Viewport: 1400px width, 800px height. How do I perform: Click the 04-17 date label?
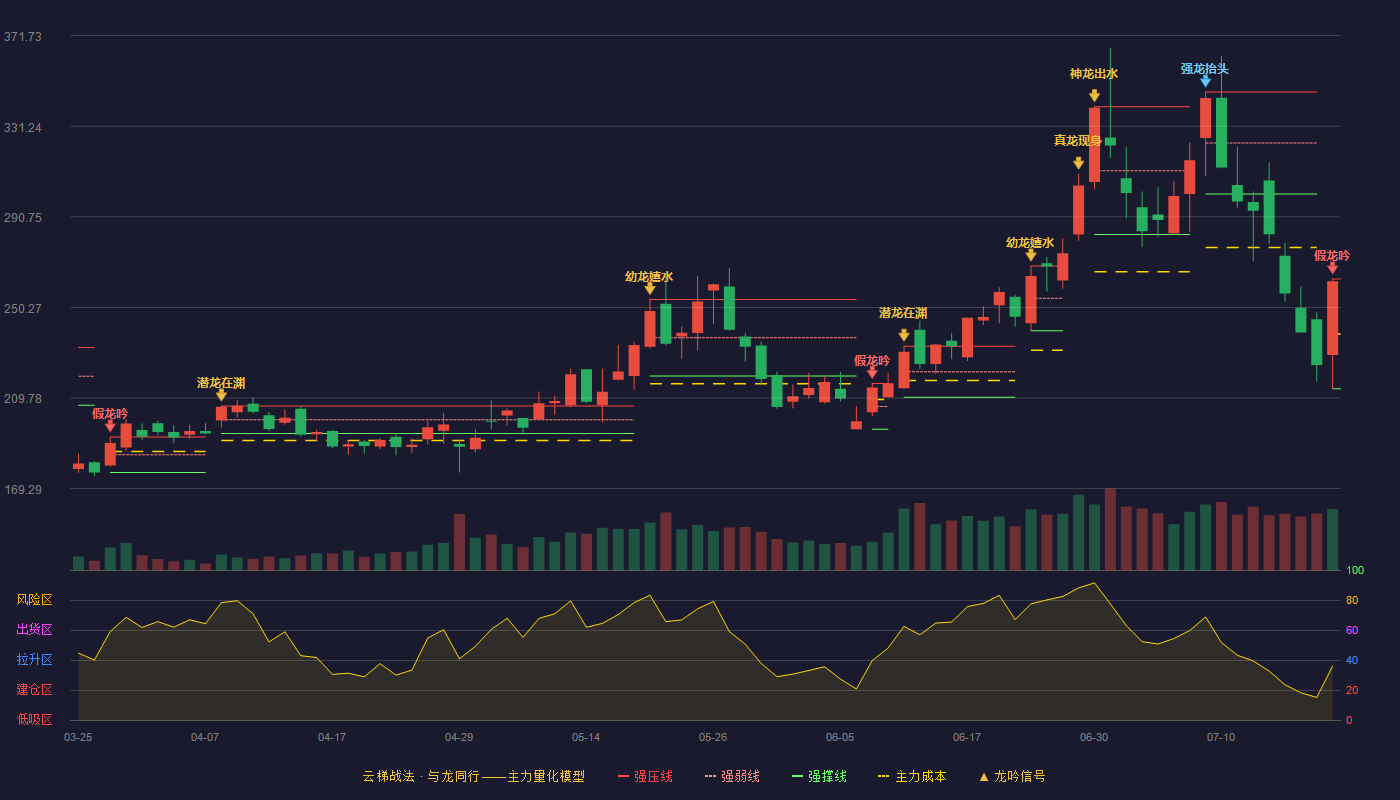(x=332, y=737)
